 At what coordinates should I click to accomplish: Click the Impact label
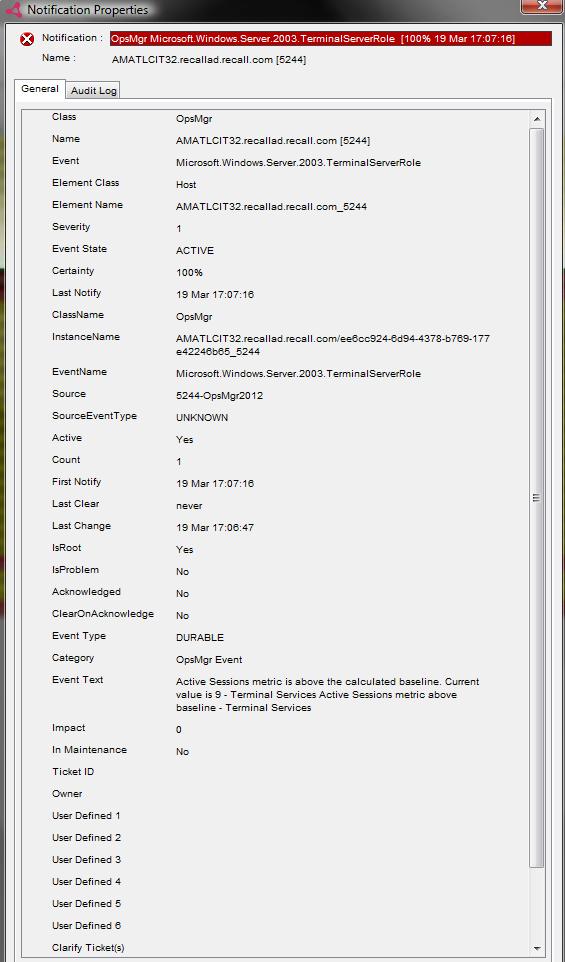(68, 728)
